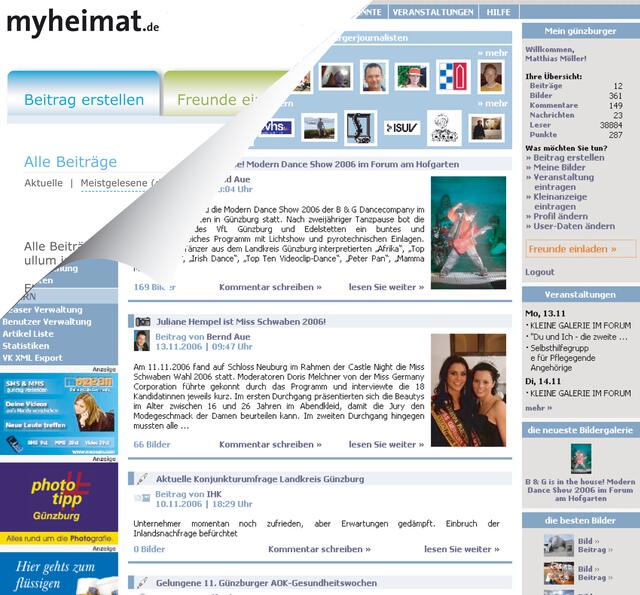Click lesen Sie weiter under Konjunkturumfrage article
This screenshot has width=640, height=595.
462,549
